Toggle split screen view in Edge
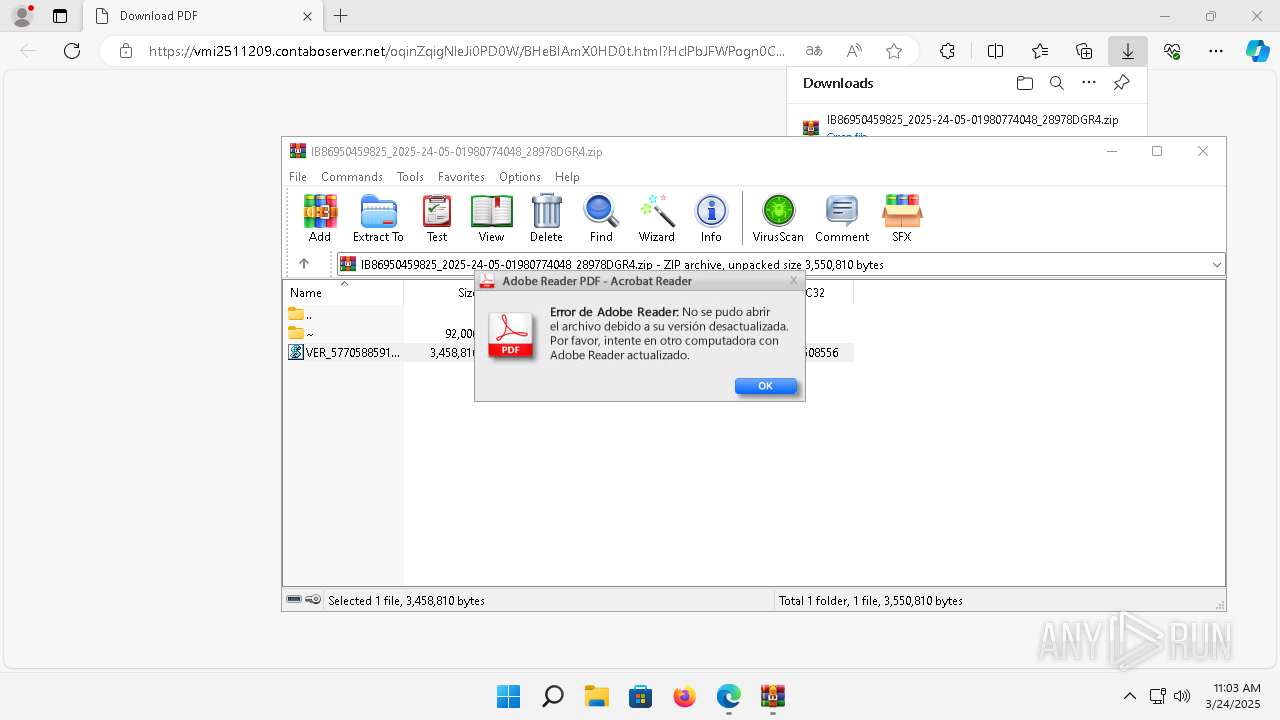Image resolution: width=1280 pixels, height=720 pixels. (996, 51)
